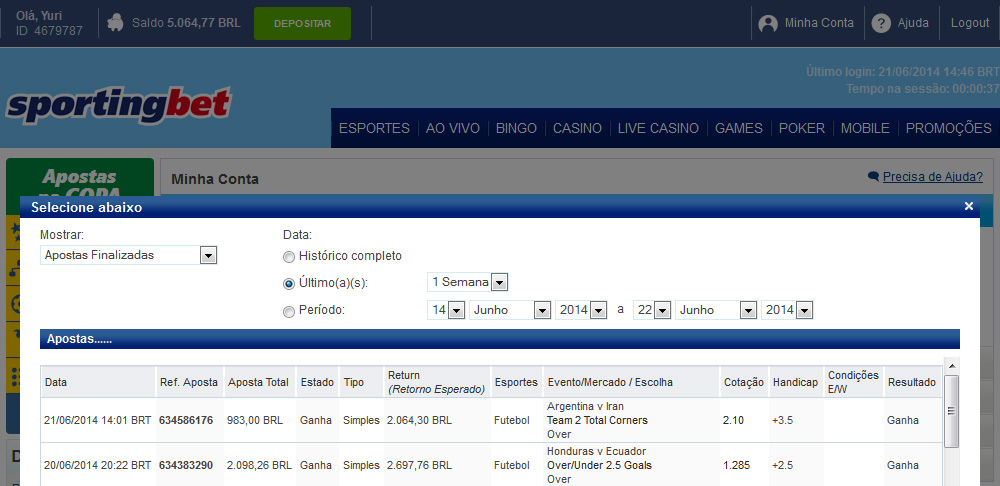Click the 2.697,76 BRL return cell

click(x=419, y=465)
